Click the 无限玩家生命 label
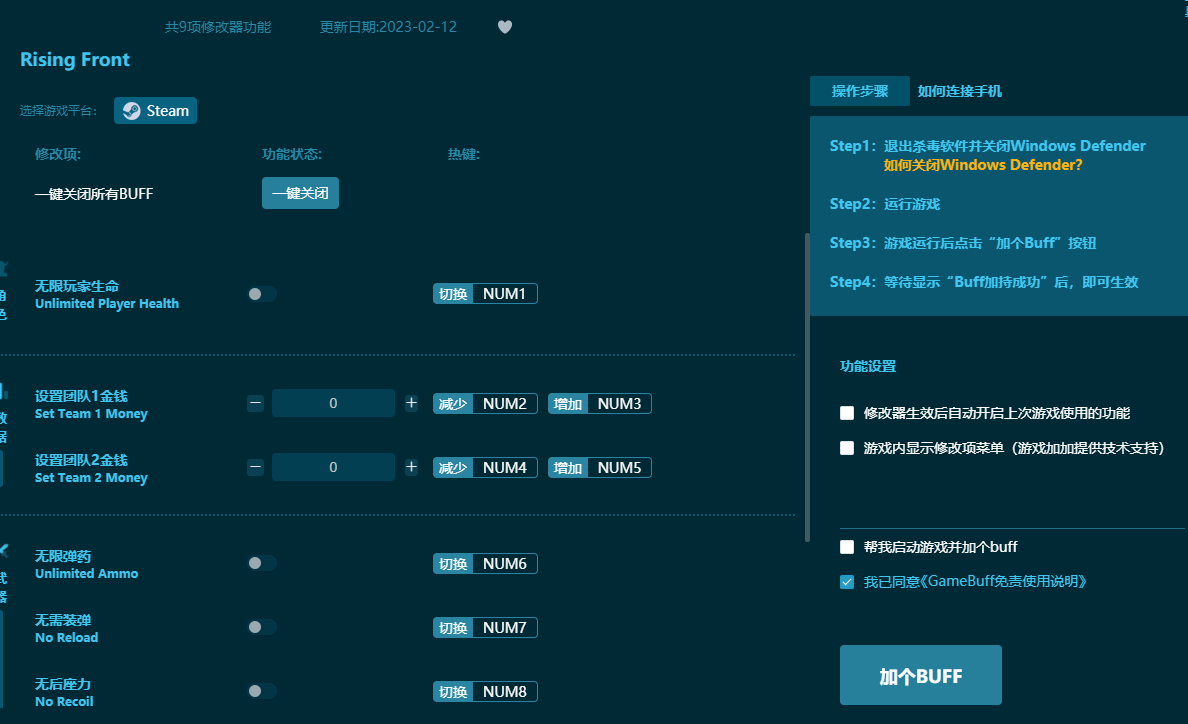This screenshot has width=1188, height=724. (77, 286)
